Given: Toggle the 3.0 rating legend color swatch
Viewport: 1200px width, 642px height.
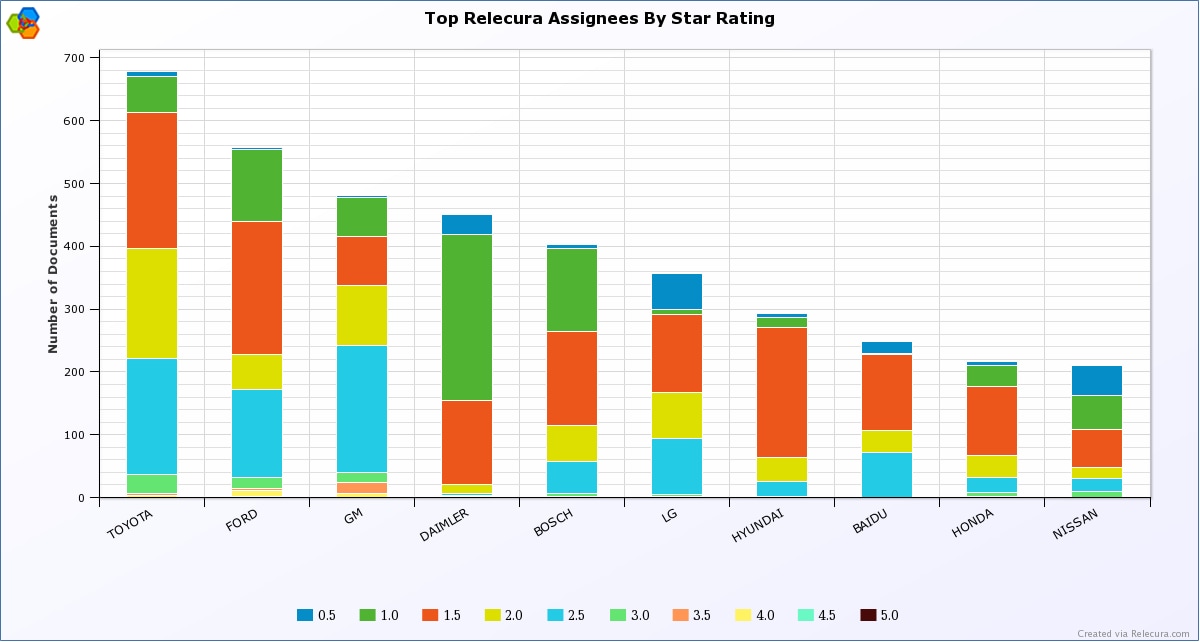Looking at the screenshot, I should pos(619,615).
